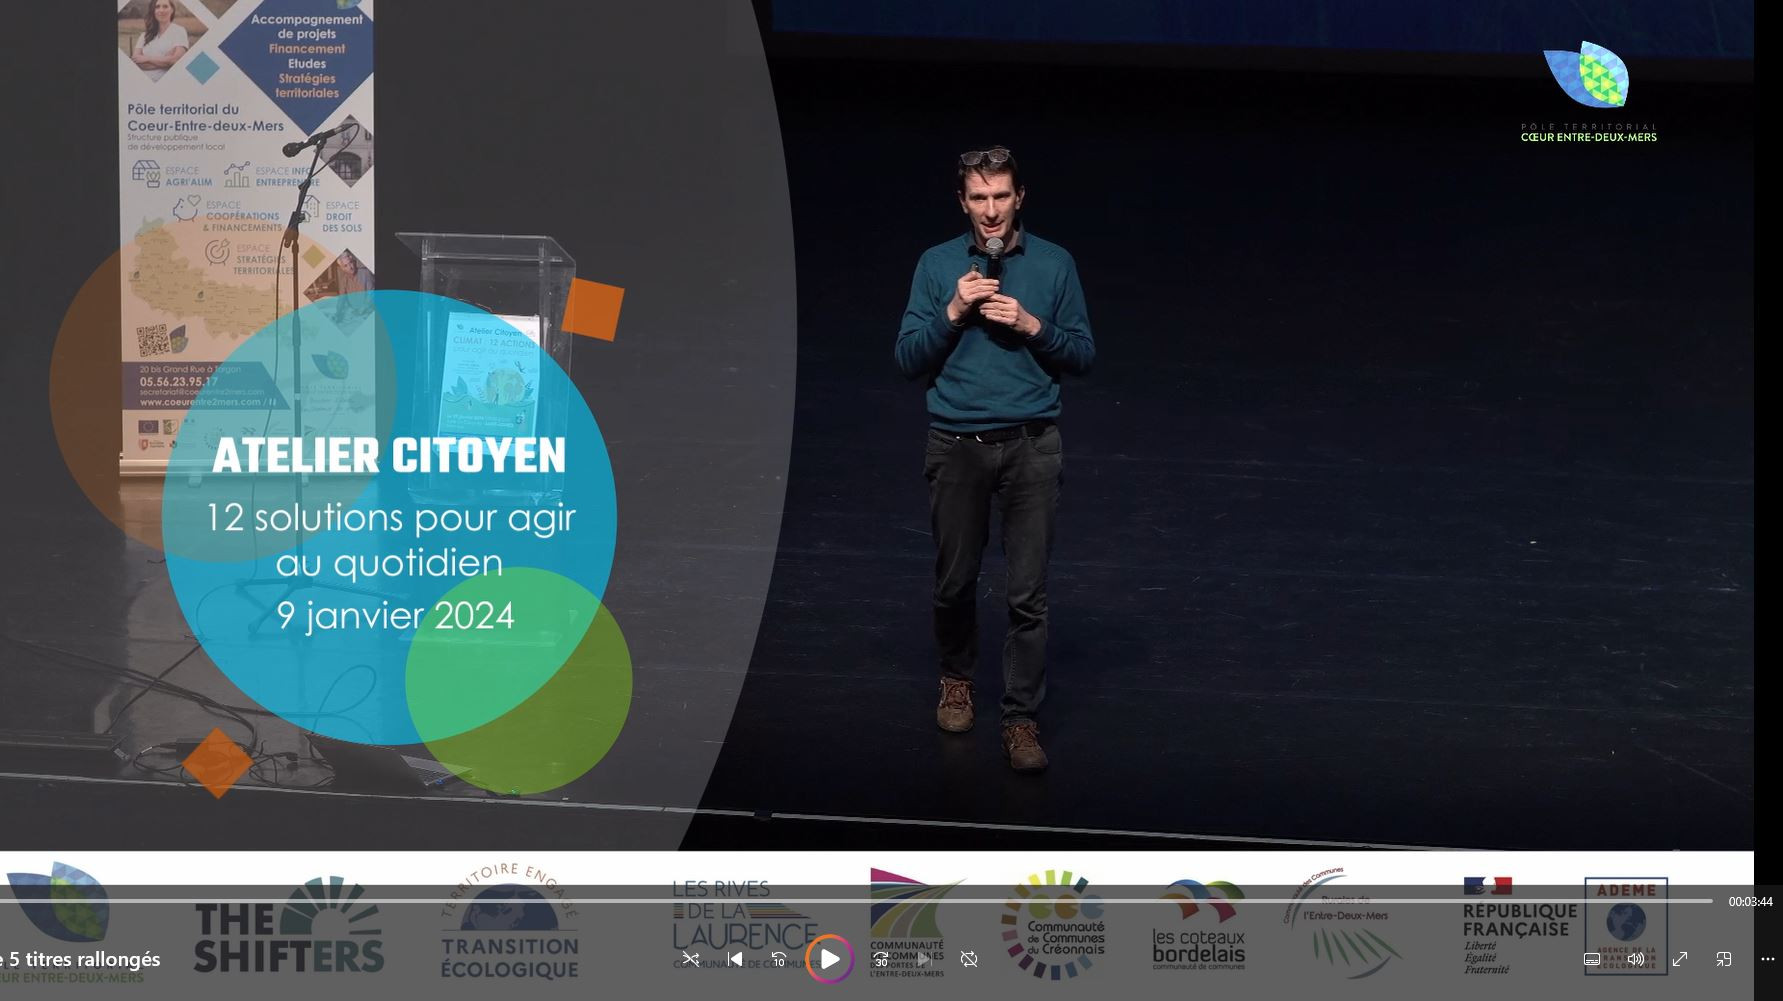Screen dimensions: 1783x1001
Task: Select the video title '5 titres rallongés'
Action: (80, 959)
